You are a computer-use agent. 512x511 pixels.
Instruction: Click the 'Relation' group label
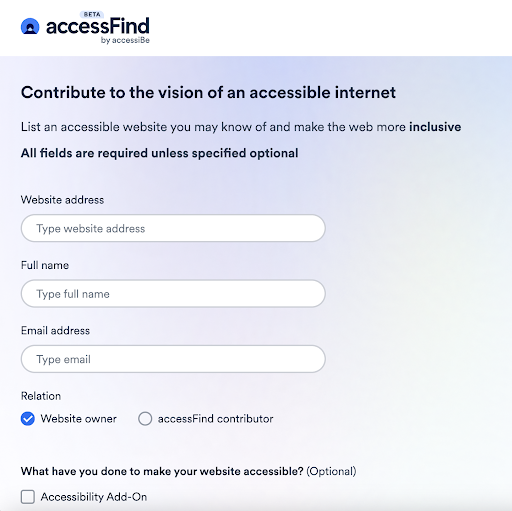click(41, 396)
